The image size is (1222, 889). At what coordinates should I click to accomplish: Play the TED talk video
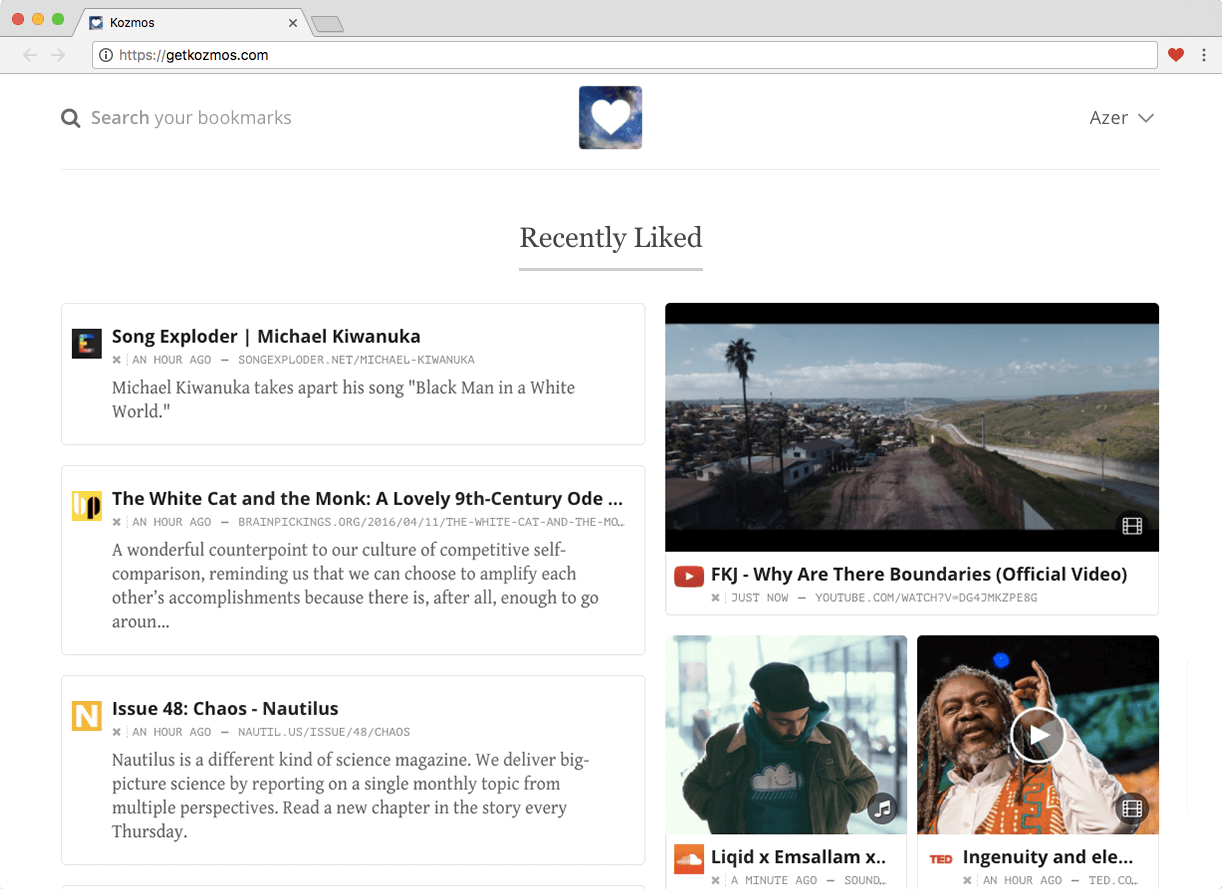click(x=1038, y=736)
